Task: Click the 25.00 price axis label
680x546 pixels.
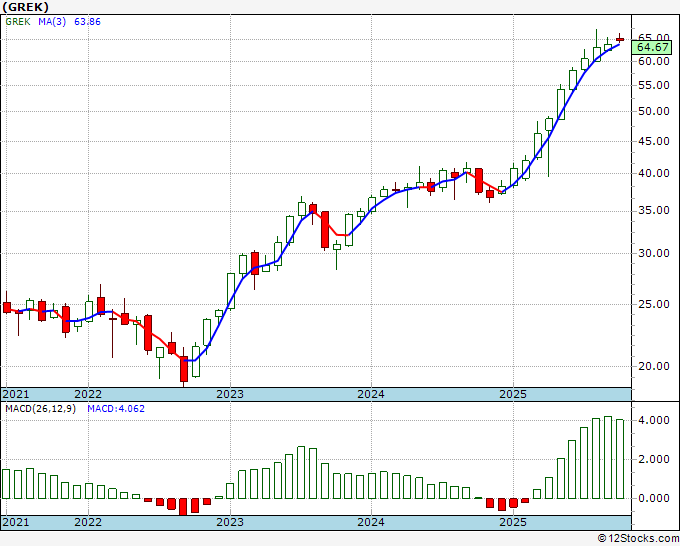Action: pos(654,304)
